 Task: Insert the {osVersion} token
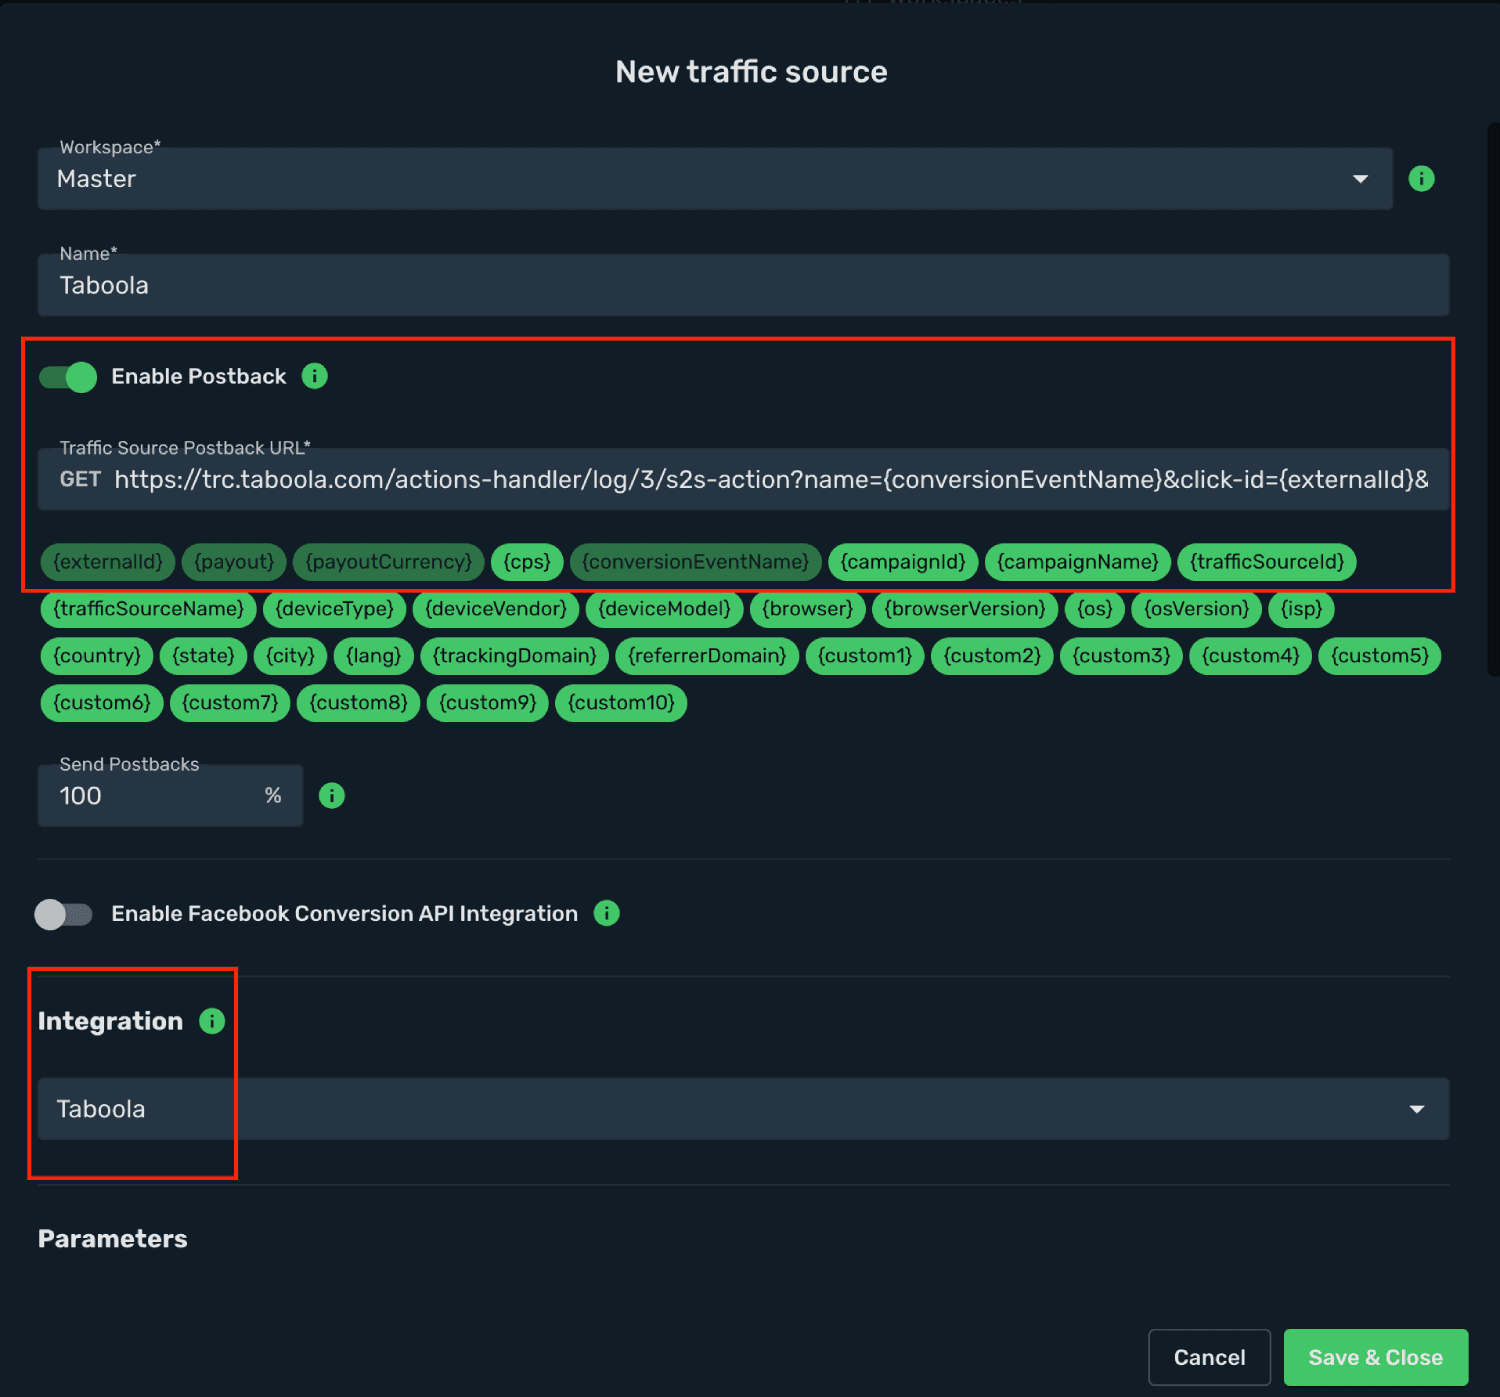click(1197, 609)
